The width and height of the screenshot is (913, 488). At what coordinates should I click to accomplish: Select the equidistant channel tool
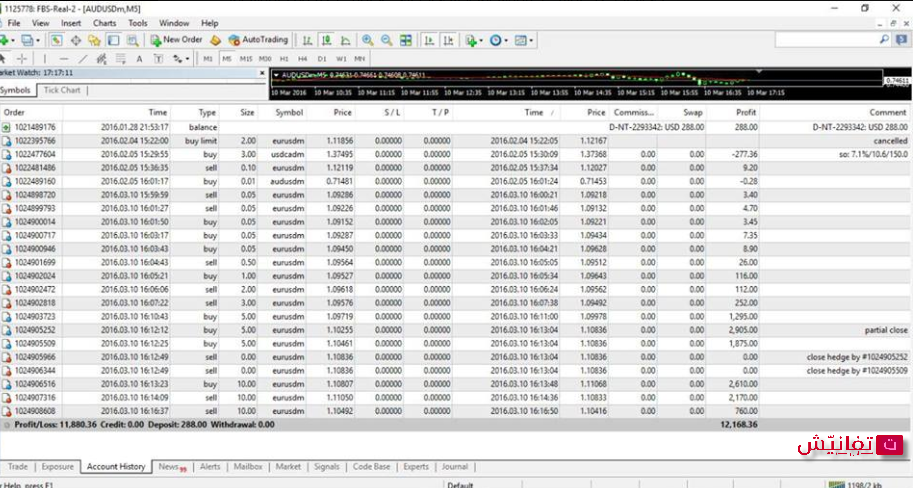point(101,59)
